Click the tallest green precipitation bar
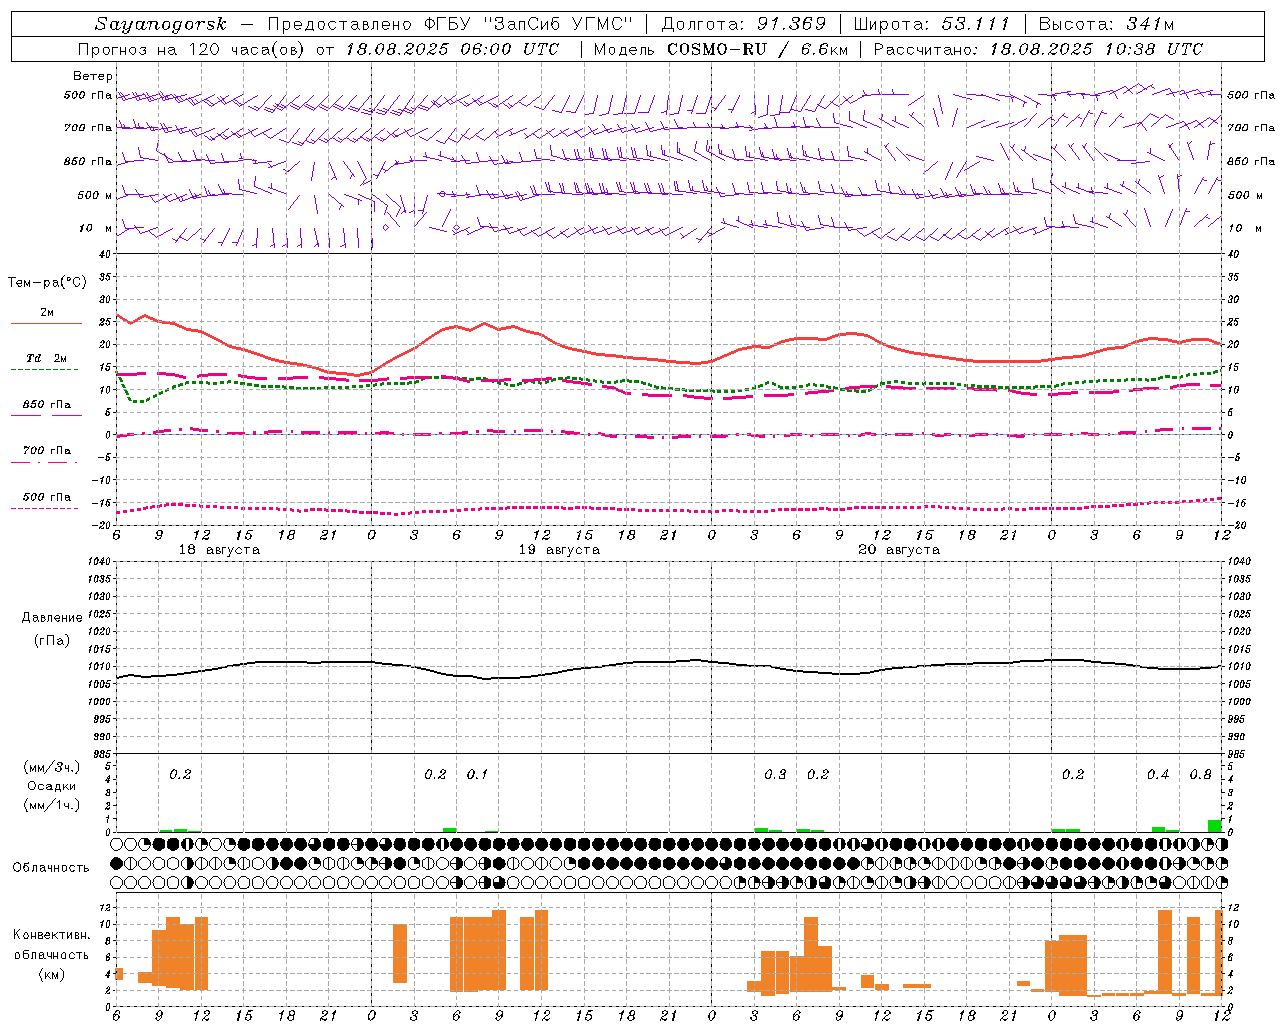Viewport: 1280px width, 1024px height. coord(1214,826)
